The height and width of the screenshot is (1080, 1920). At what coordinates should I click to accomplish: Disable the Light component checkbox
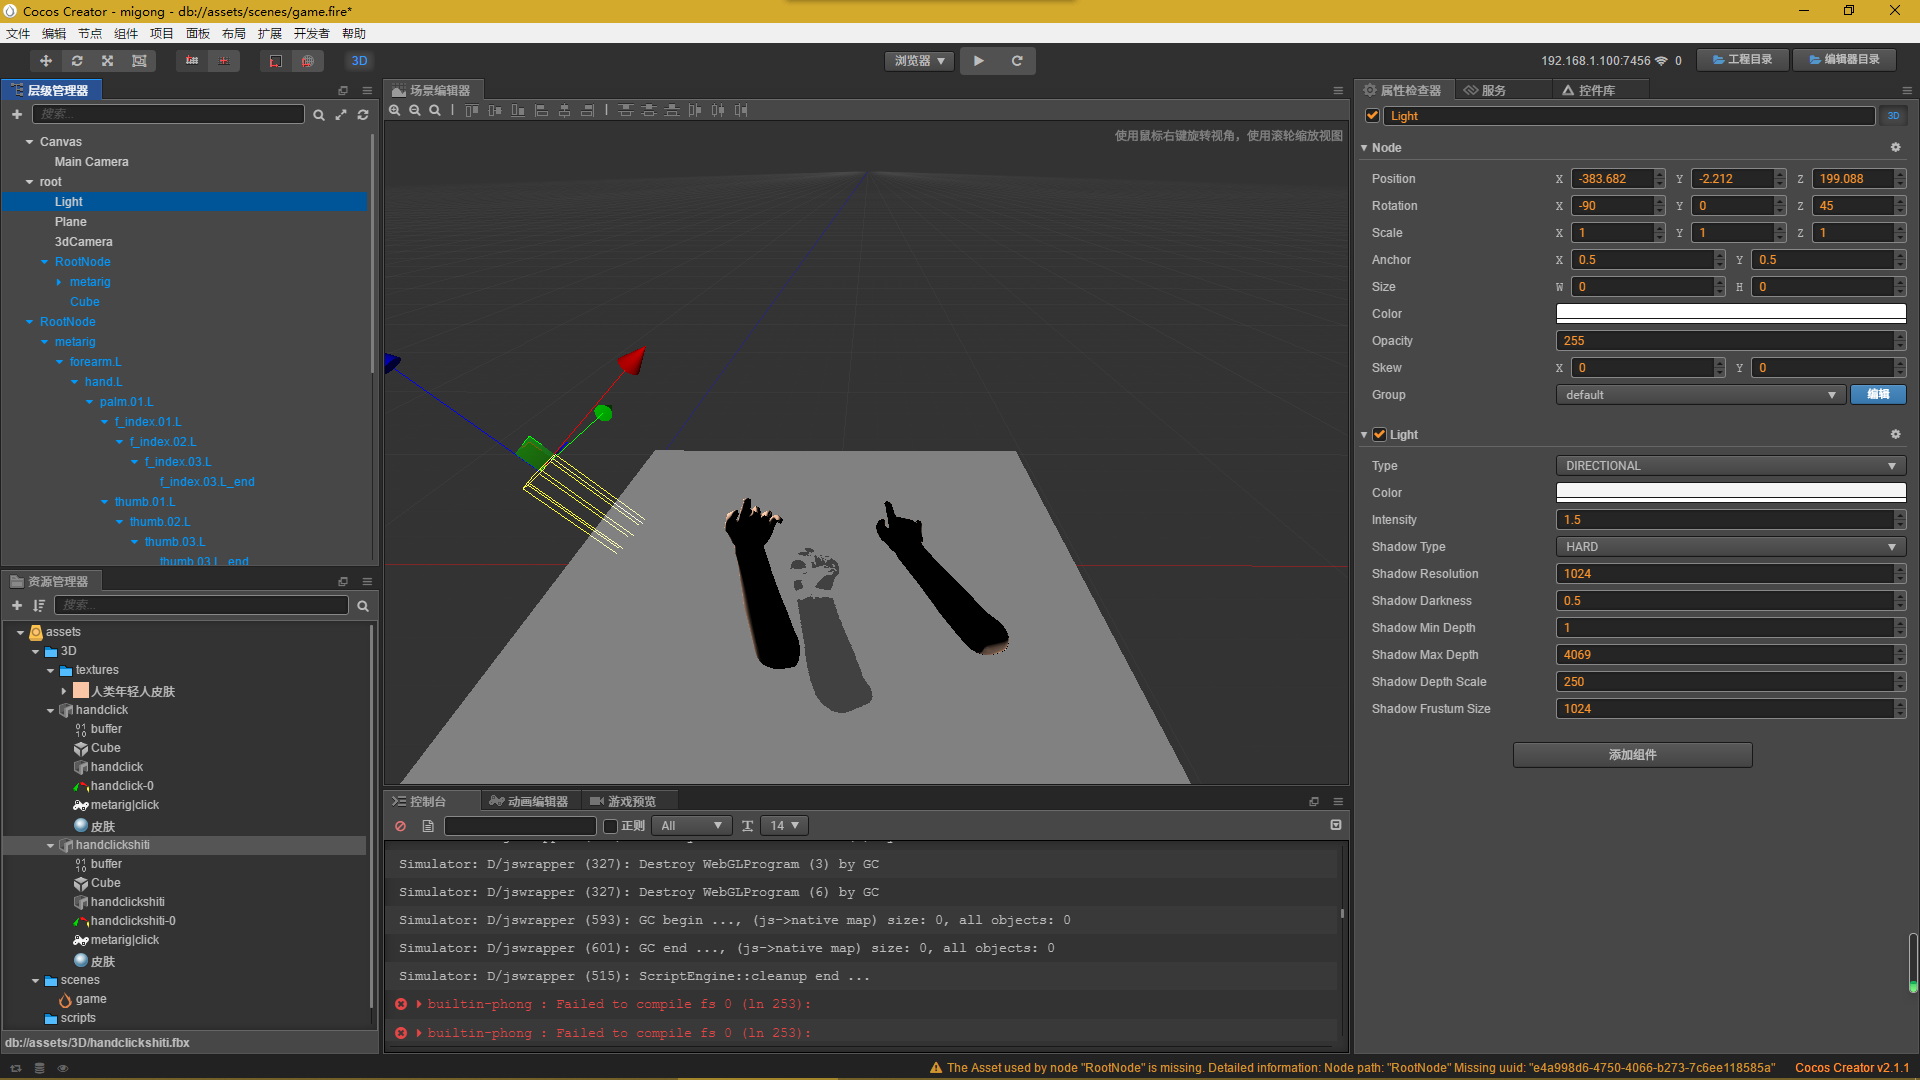point(1380,435)
